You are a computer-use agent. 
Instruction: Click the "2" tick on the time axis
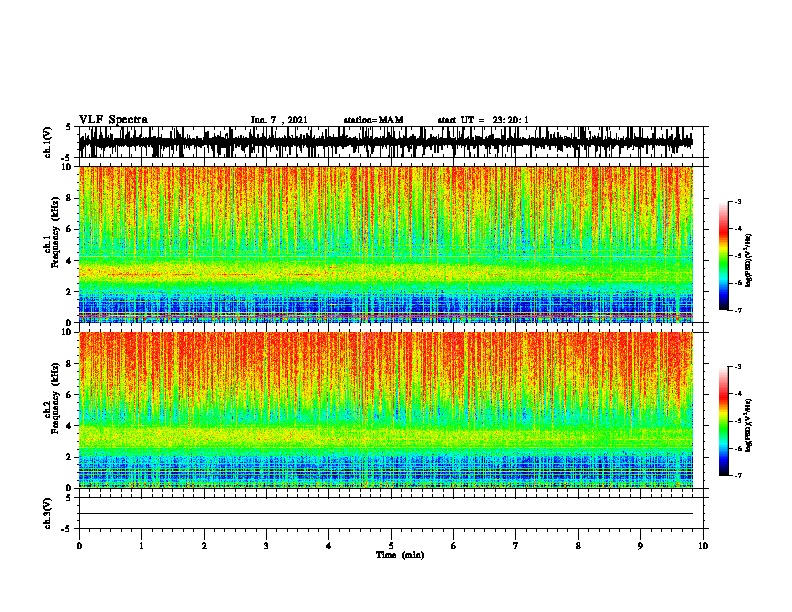click(204, 546)
